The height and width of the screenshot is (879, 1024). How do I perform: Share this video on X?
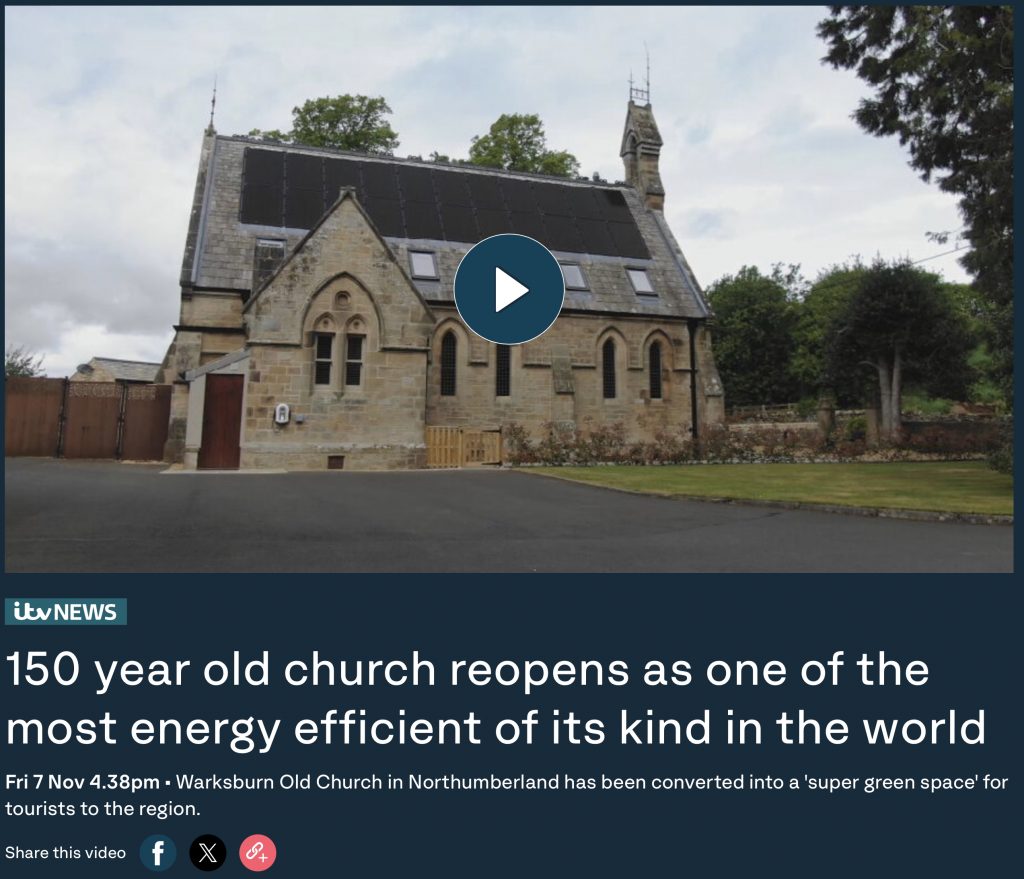[208, 852]
